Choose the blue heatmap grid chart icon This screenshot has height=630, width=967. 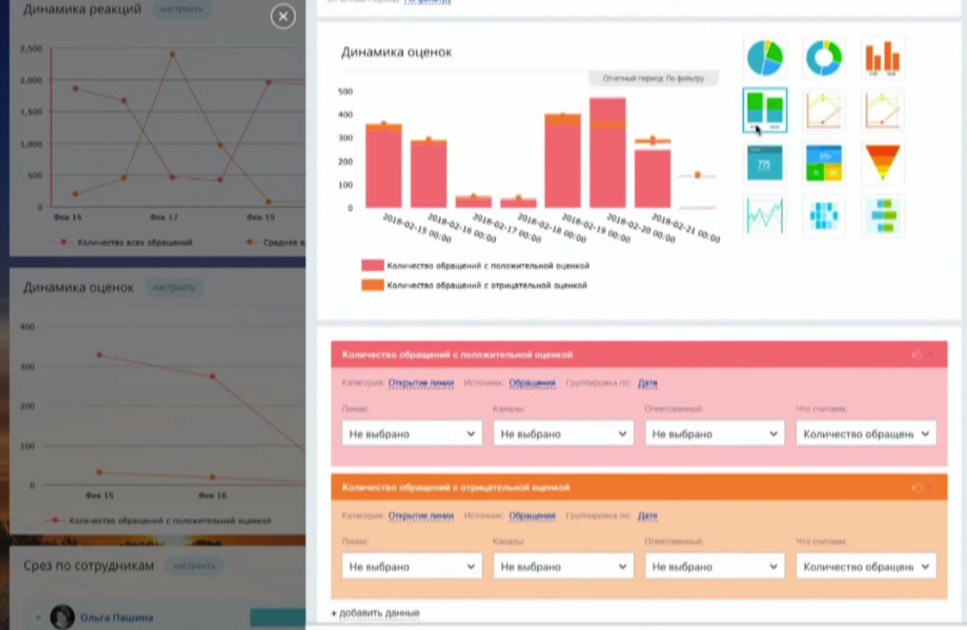tap(823, 216)
